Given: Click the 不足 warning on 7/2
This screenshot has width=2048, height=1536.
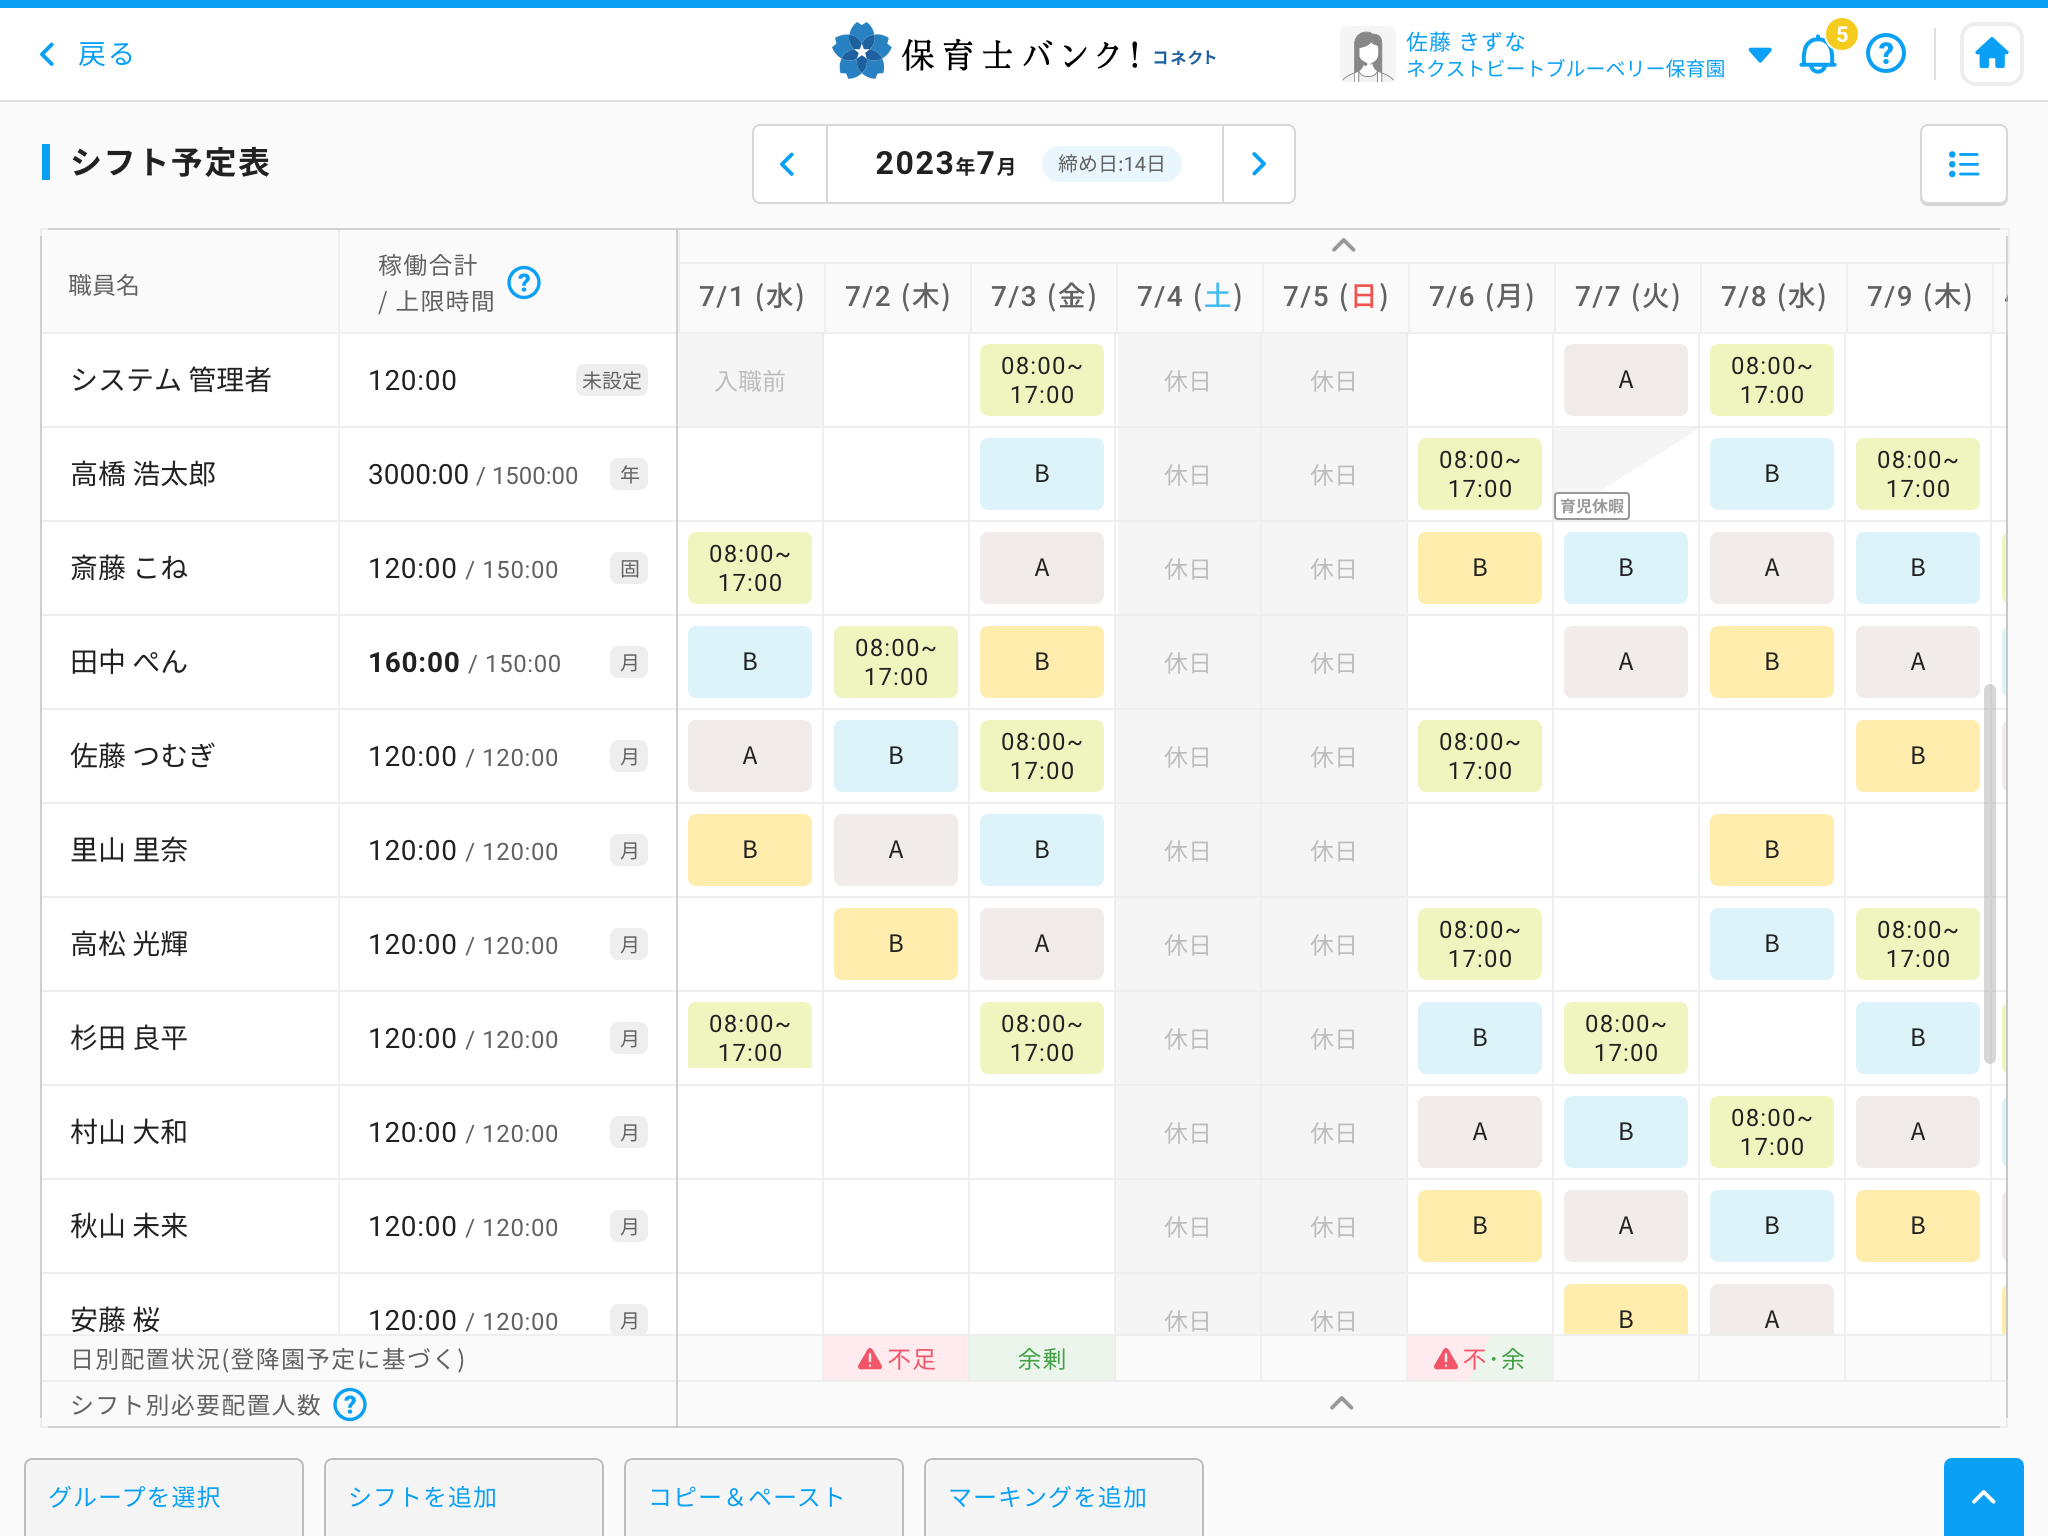Looking at the screenshot, I should click(896, 1359).
